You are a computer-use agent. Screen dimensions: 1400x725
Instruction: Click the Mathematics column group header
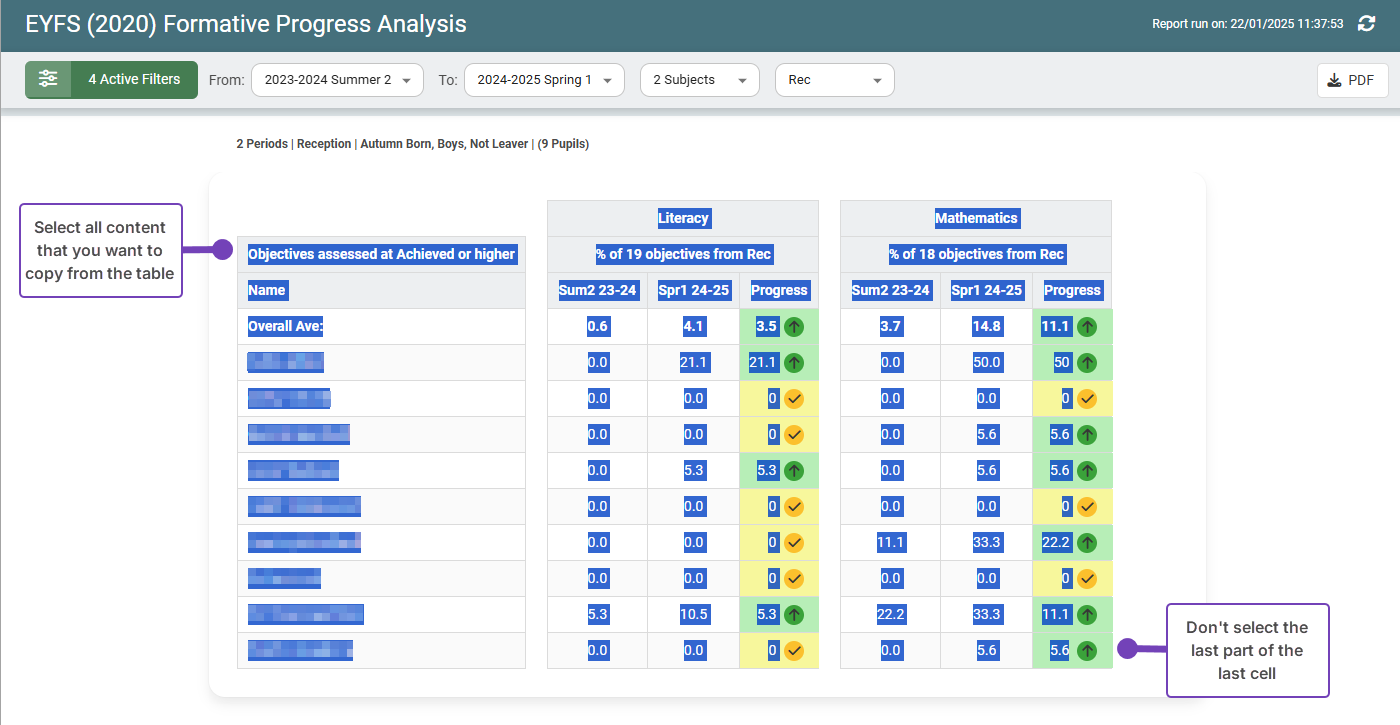coord(976,218)
